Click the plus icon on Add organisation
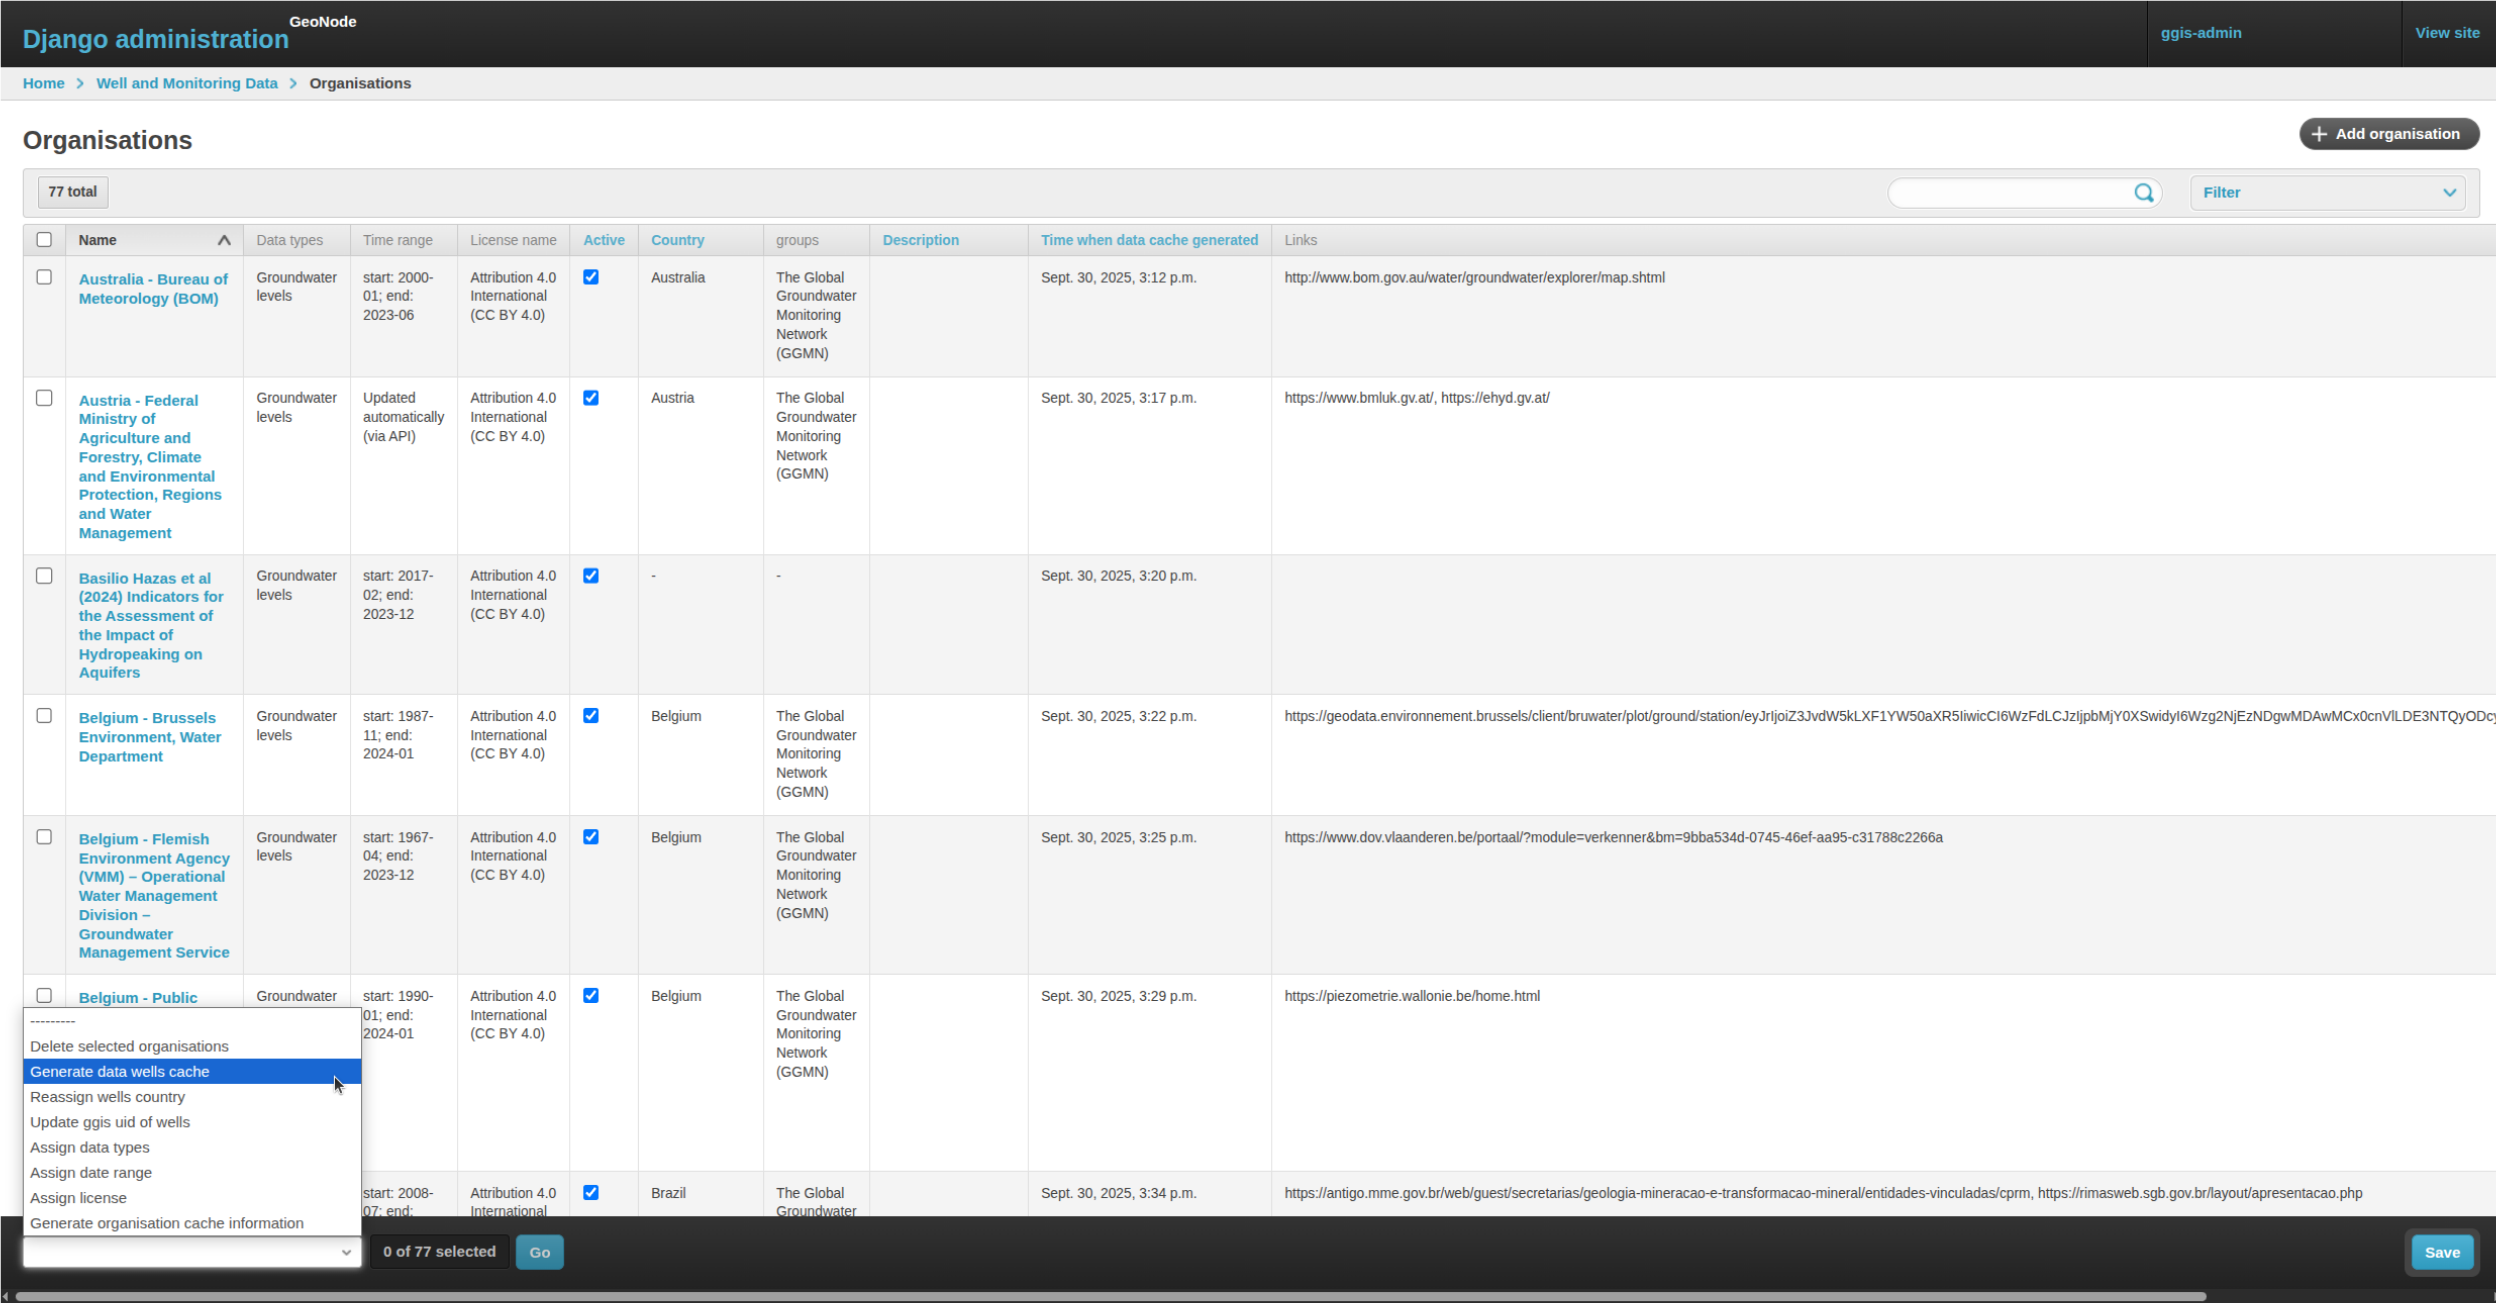The image size is (2496, 1303). point(2320,133)
